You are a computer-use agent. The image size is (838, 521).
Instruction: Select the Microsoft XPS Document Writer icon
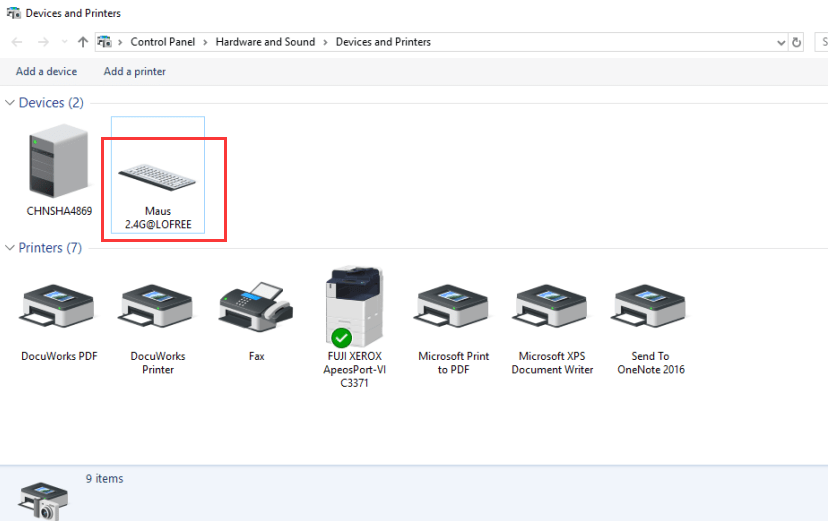550,305
